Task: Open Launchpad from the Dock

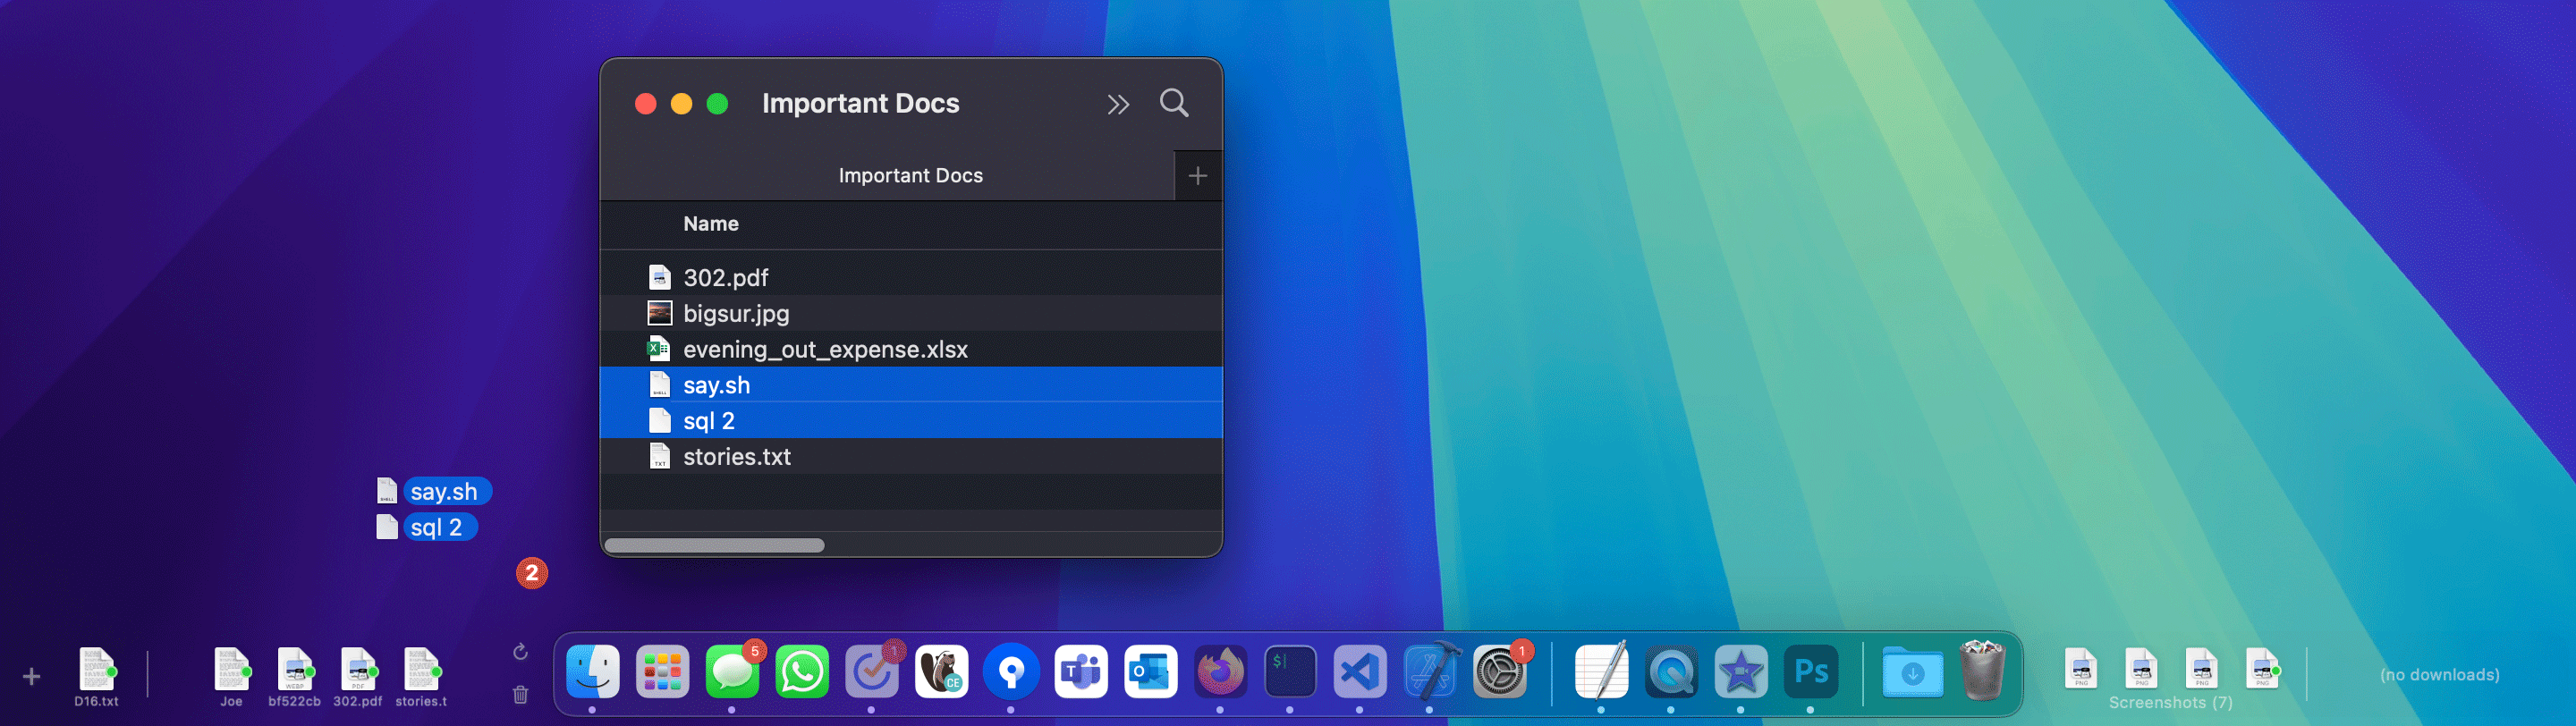Action: [662, 671]
